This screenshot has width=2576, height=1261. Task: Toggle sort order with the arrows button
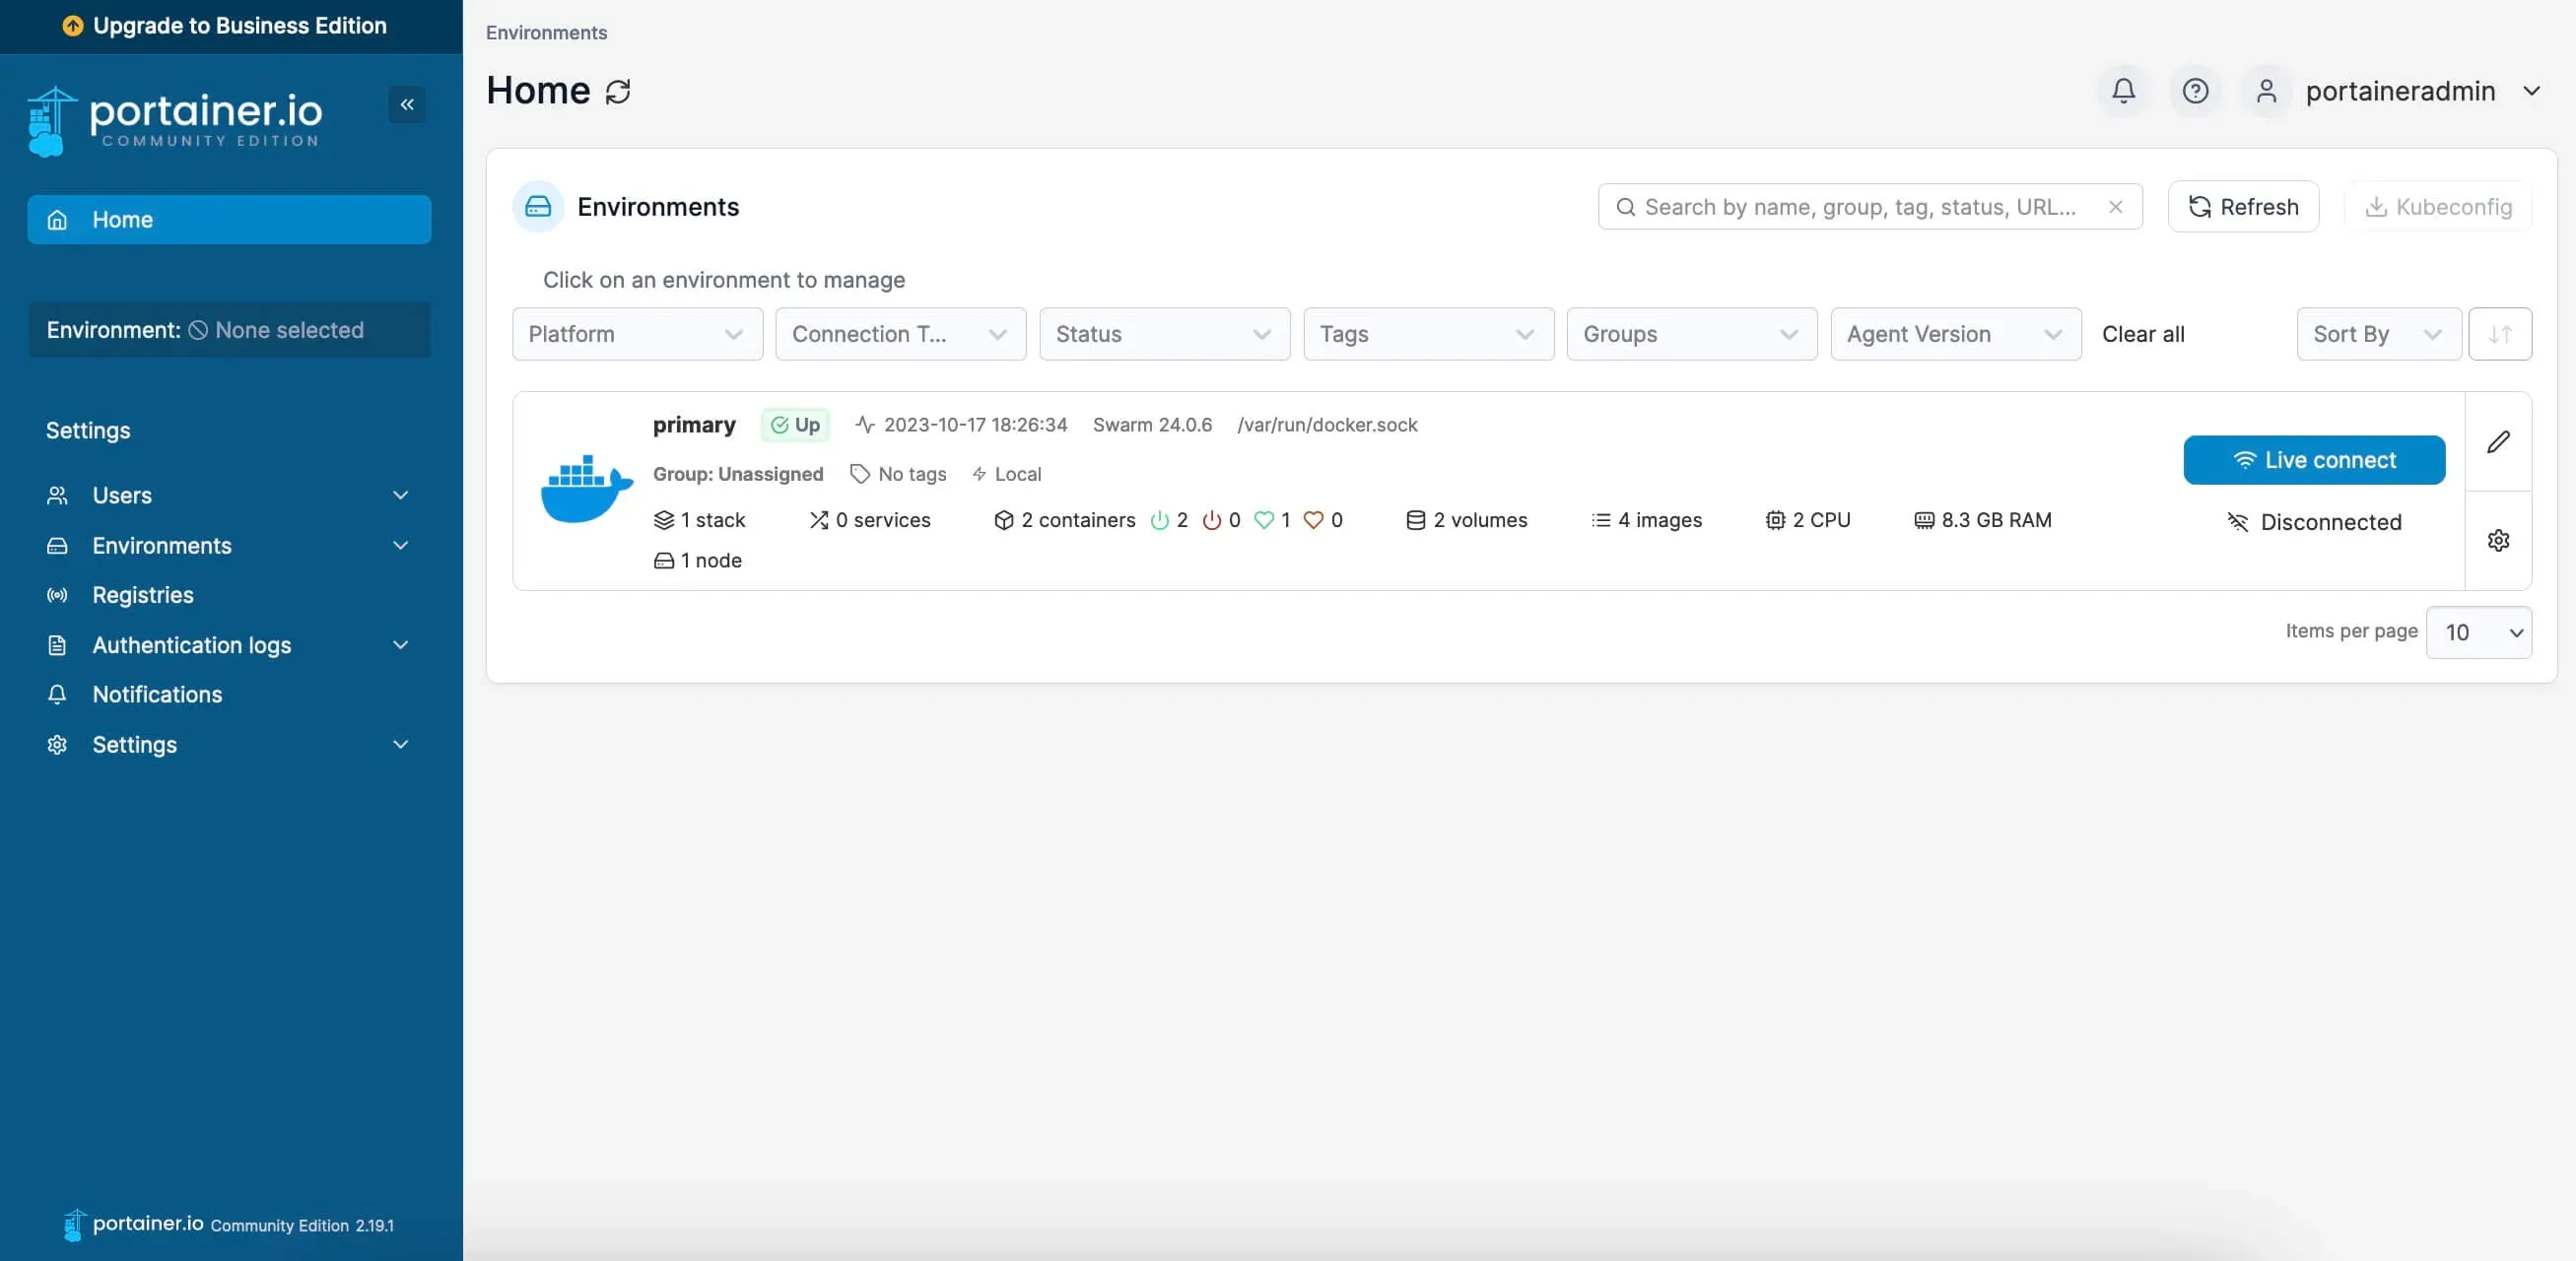coord(2499,334)
